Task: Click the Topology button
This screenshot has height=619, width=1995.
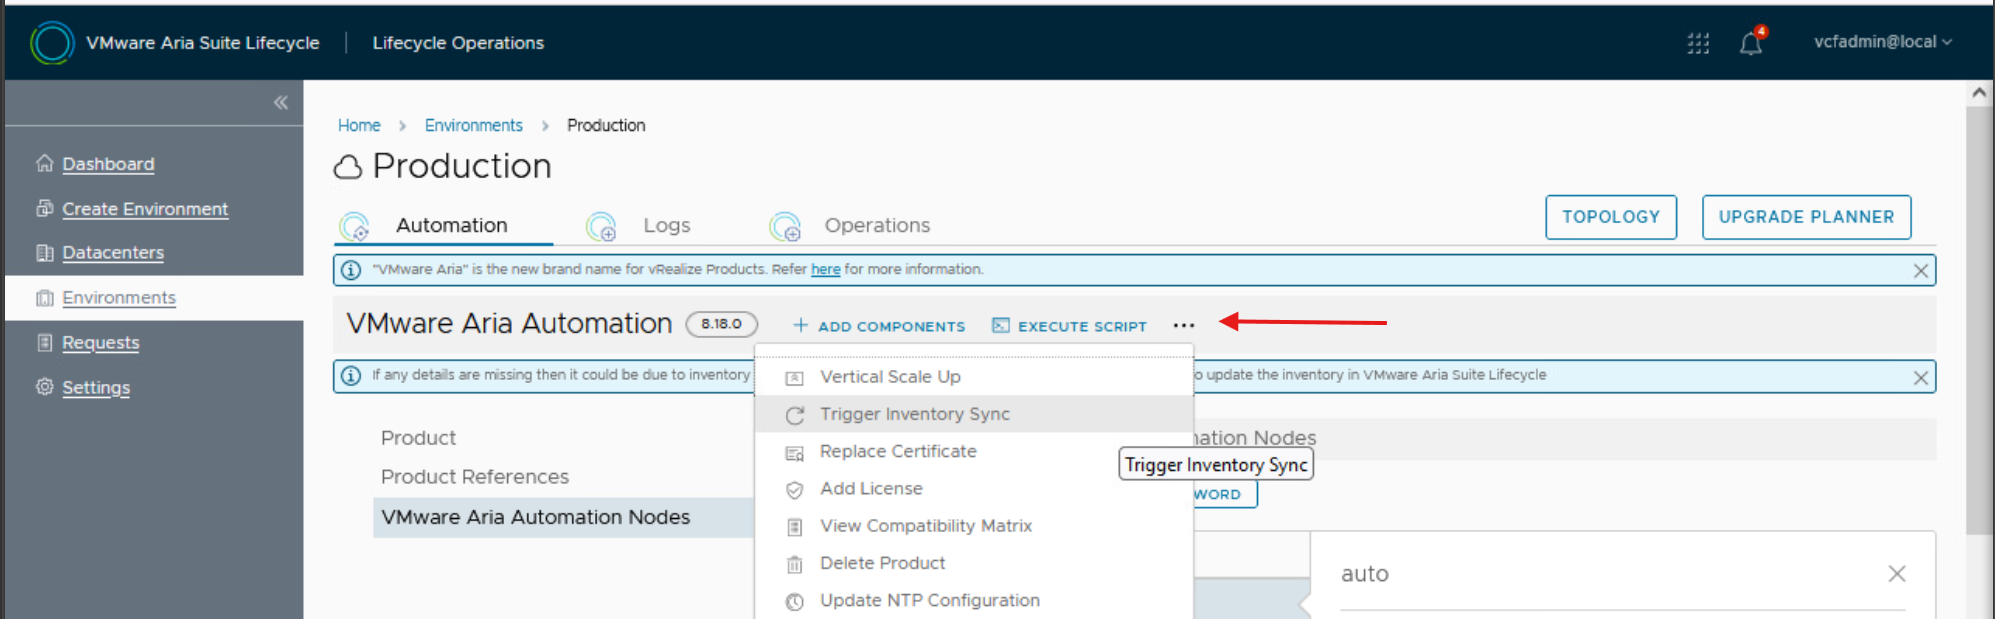Action: [x=1610, y=217]
